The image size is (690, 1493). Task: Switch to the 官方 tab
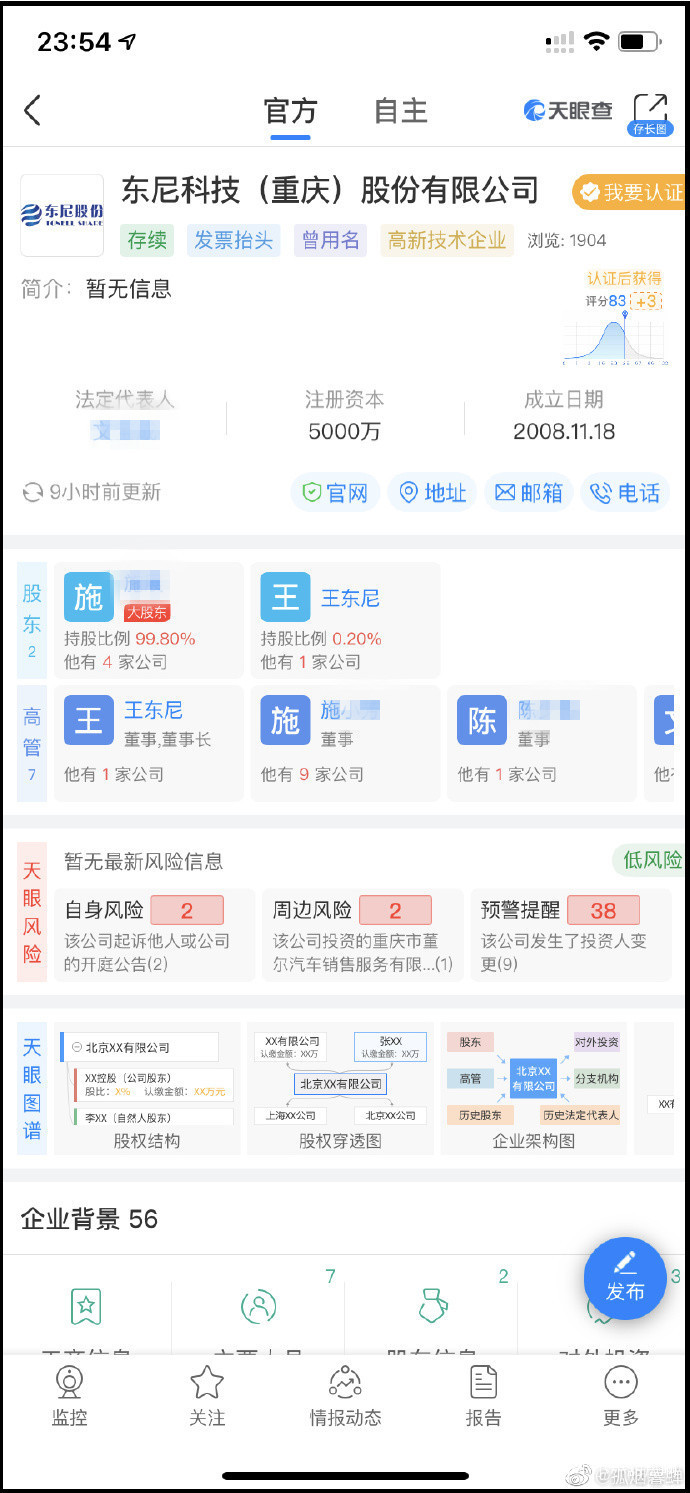tap(290, 110)
